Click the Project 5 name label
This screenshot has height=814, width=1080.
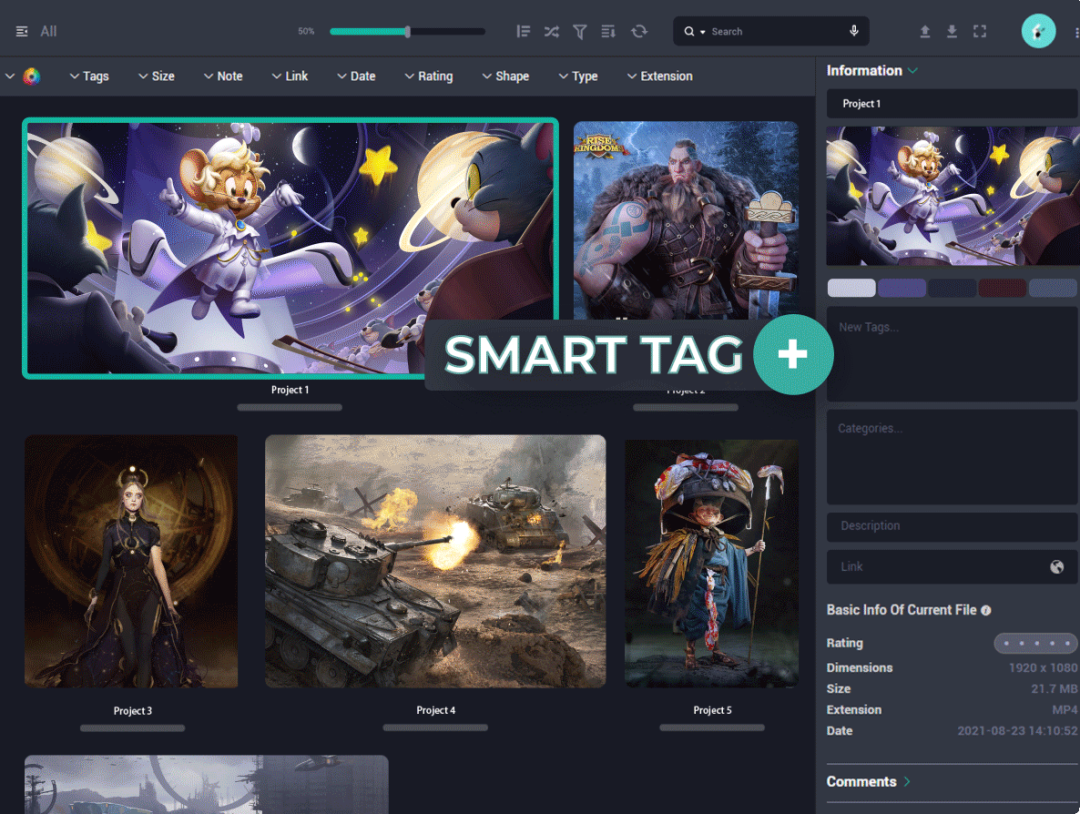[712, 710]
